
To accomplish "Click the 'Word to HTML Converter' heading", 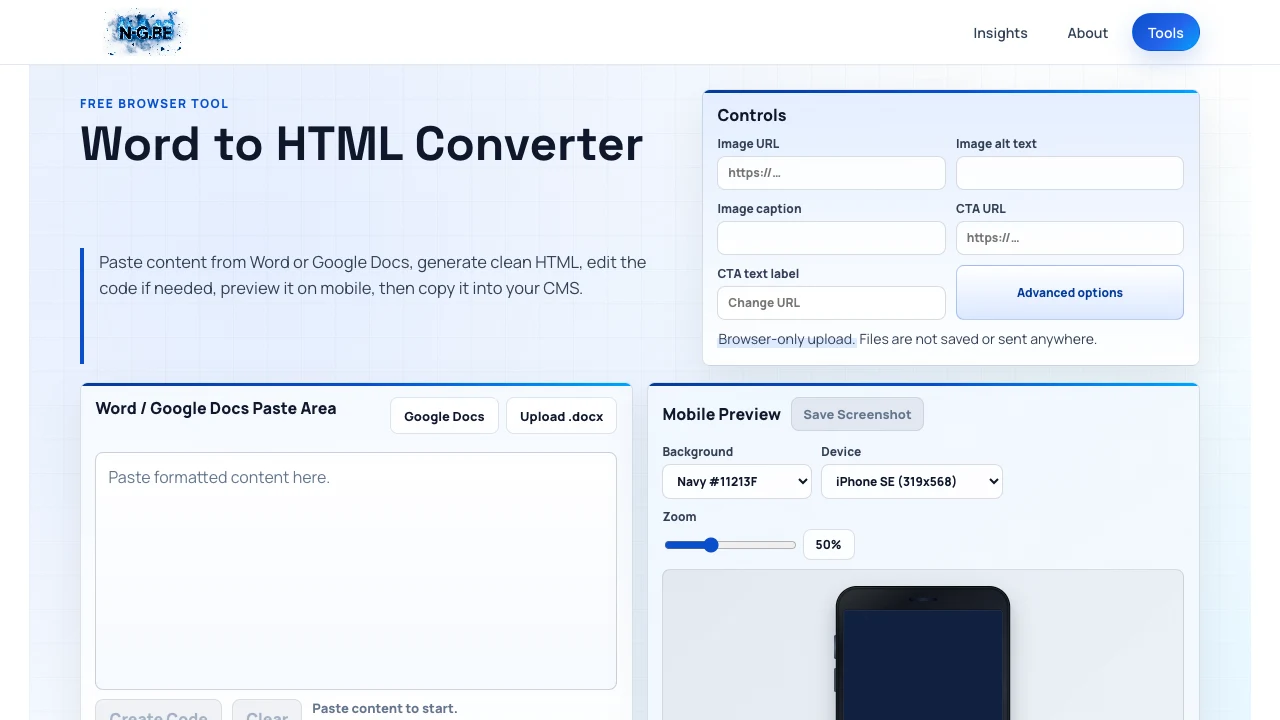I will [x=362, y=144].
